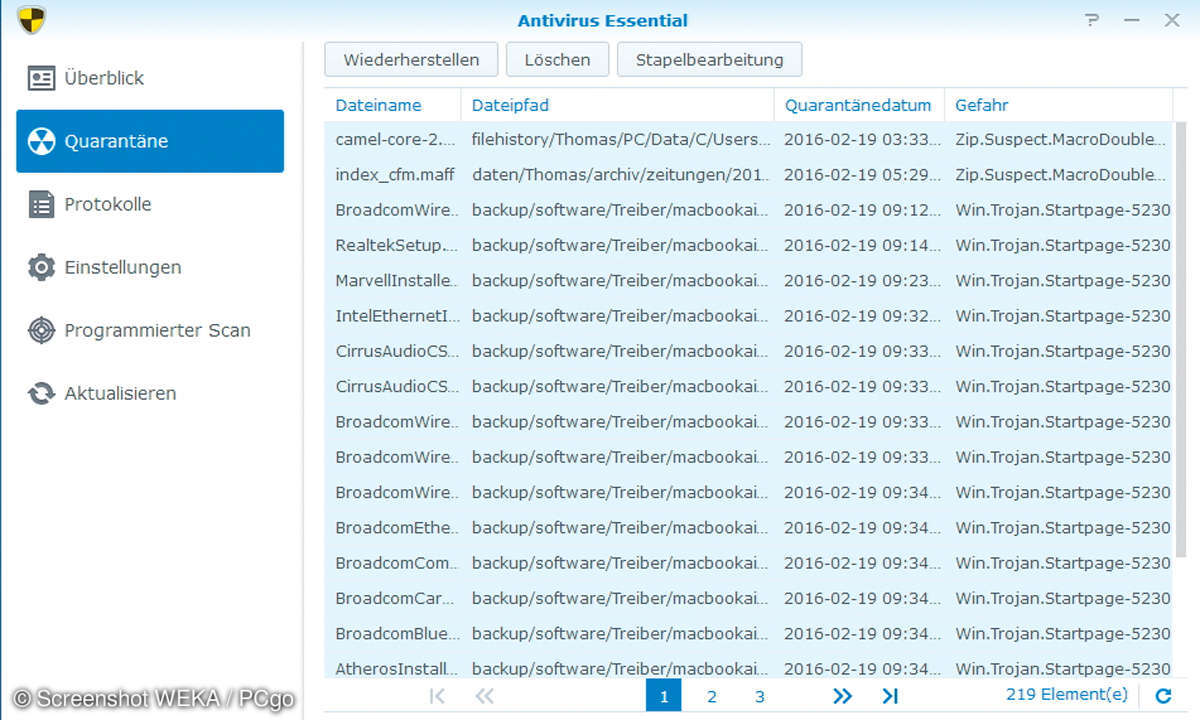Select the IntelEthernetI row
Image resolution: width=1200 pixels, height=720 pixels.
(x=748, y=316)
